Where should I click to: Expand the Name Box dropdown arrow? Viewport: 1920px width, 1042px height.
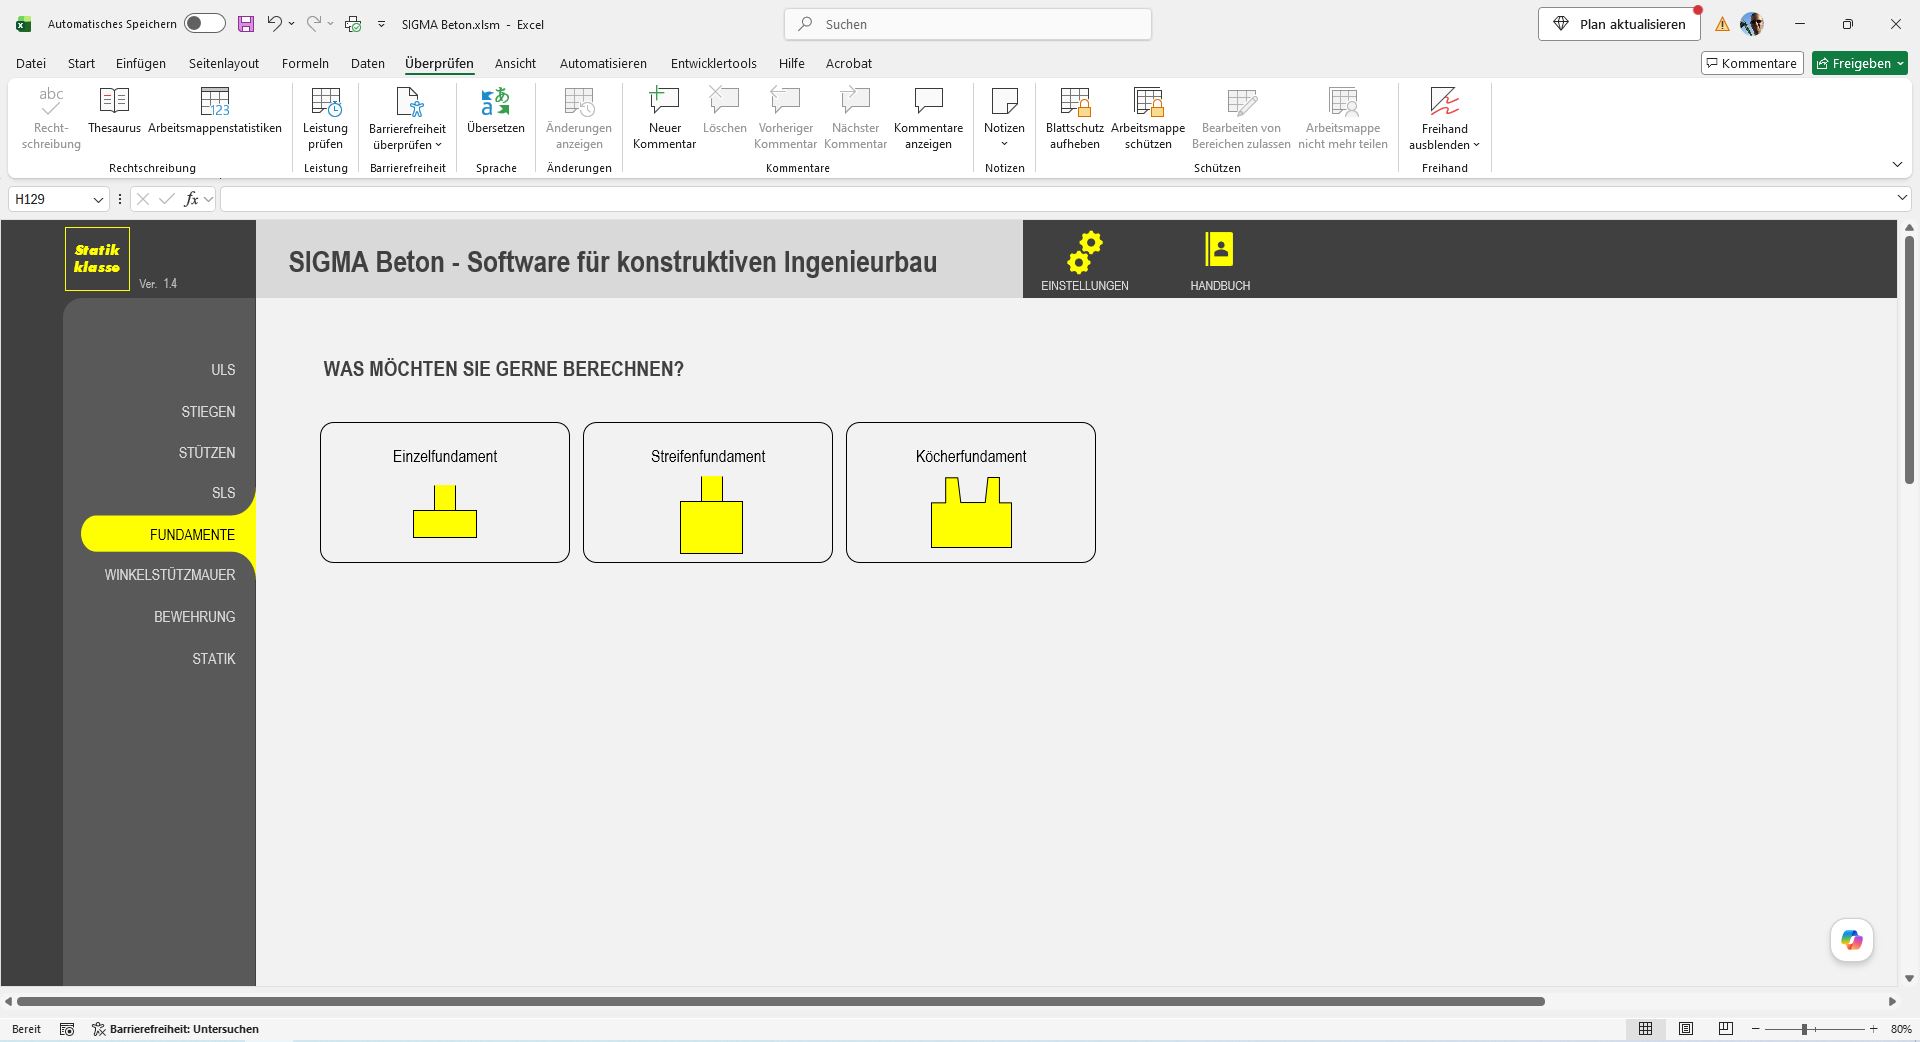(x=98, y=199)
